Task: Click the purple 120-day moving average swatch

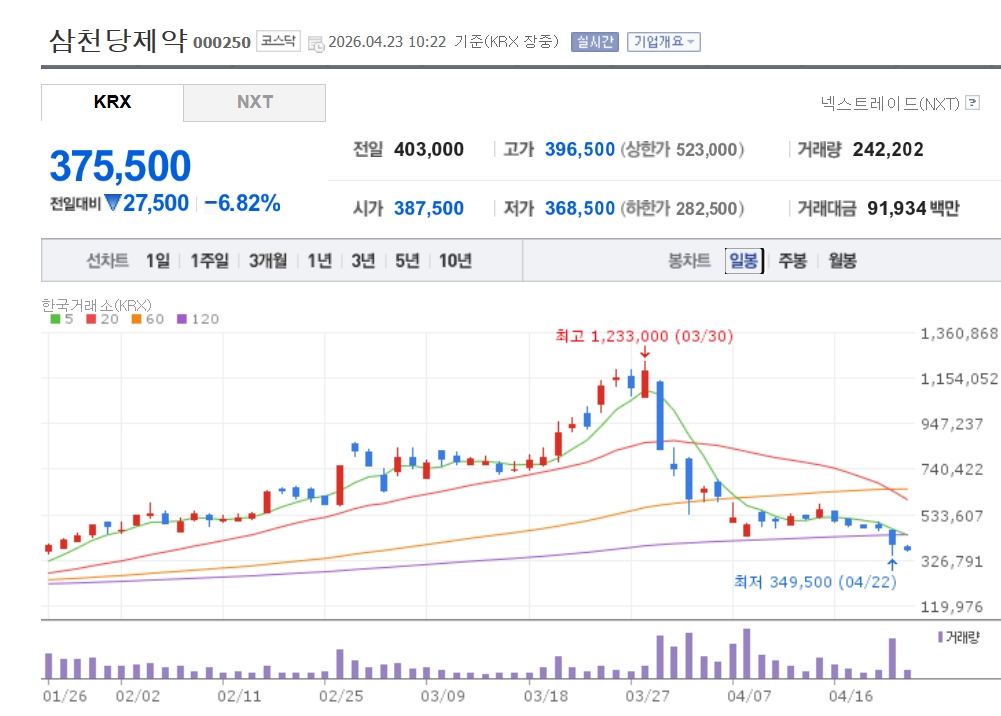Action: coord(182,318)
